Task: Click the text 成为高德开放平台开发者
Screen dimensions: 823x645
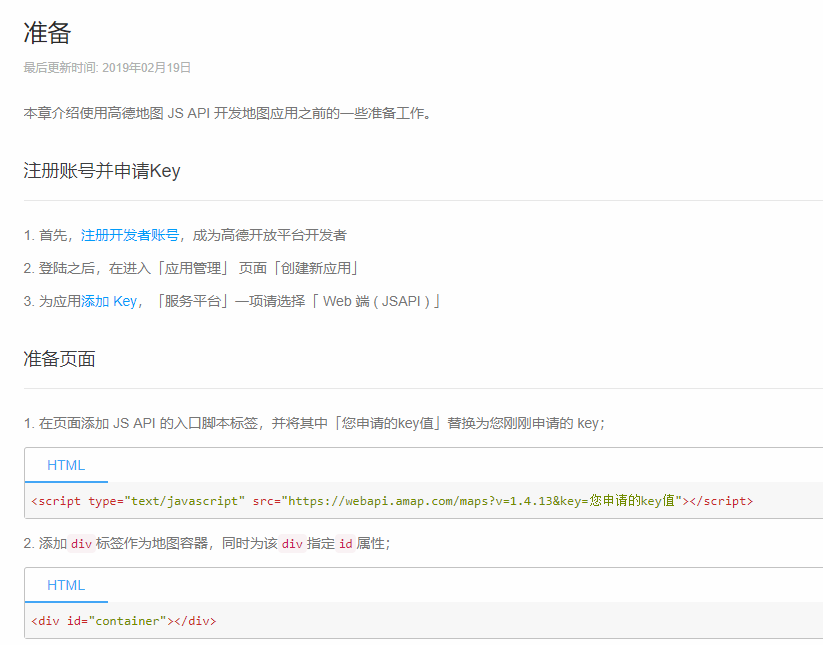Action: pos(270,235)
